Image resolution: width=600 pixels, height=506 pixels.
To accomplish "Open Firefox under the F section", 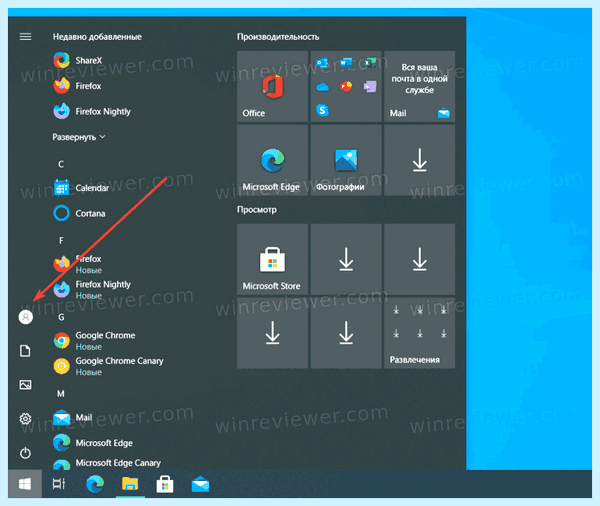I will [78, 264].
